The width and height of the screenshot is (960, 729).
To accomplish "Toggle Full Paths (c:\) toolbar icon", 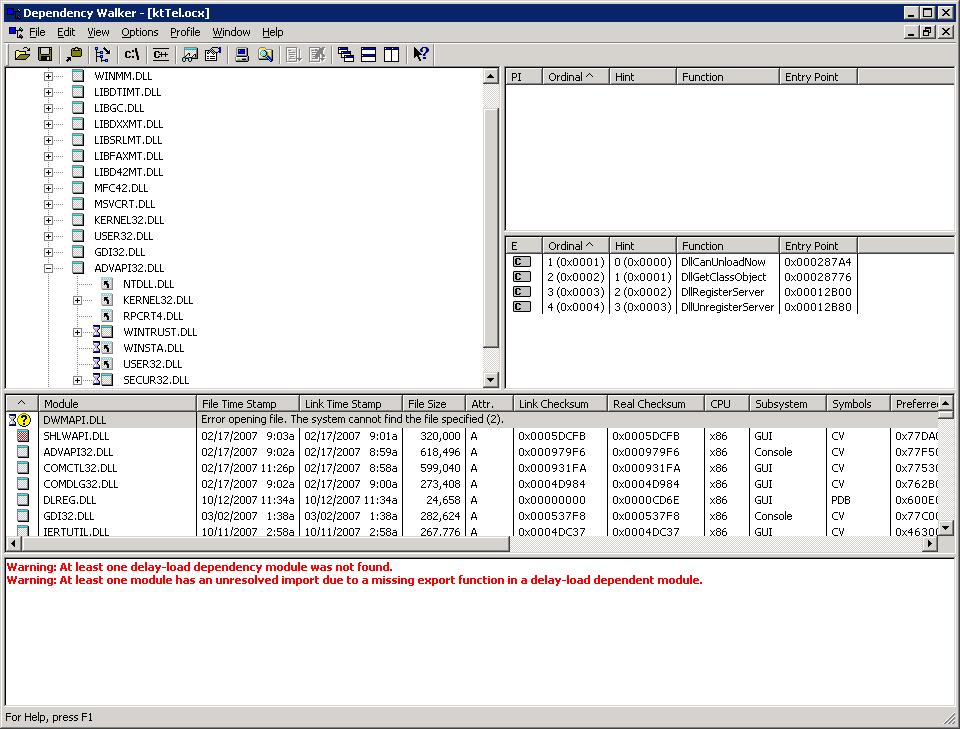I will tap(132, 54).
